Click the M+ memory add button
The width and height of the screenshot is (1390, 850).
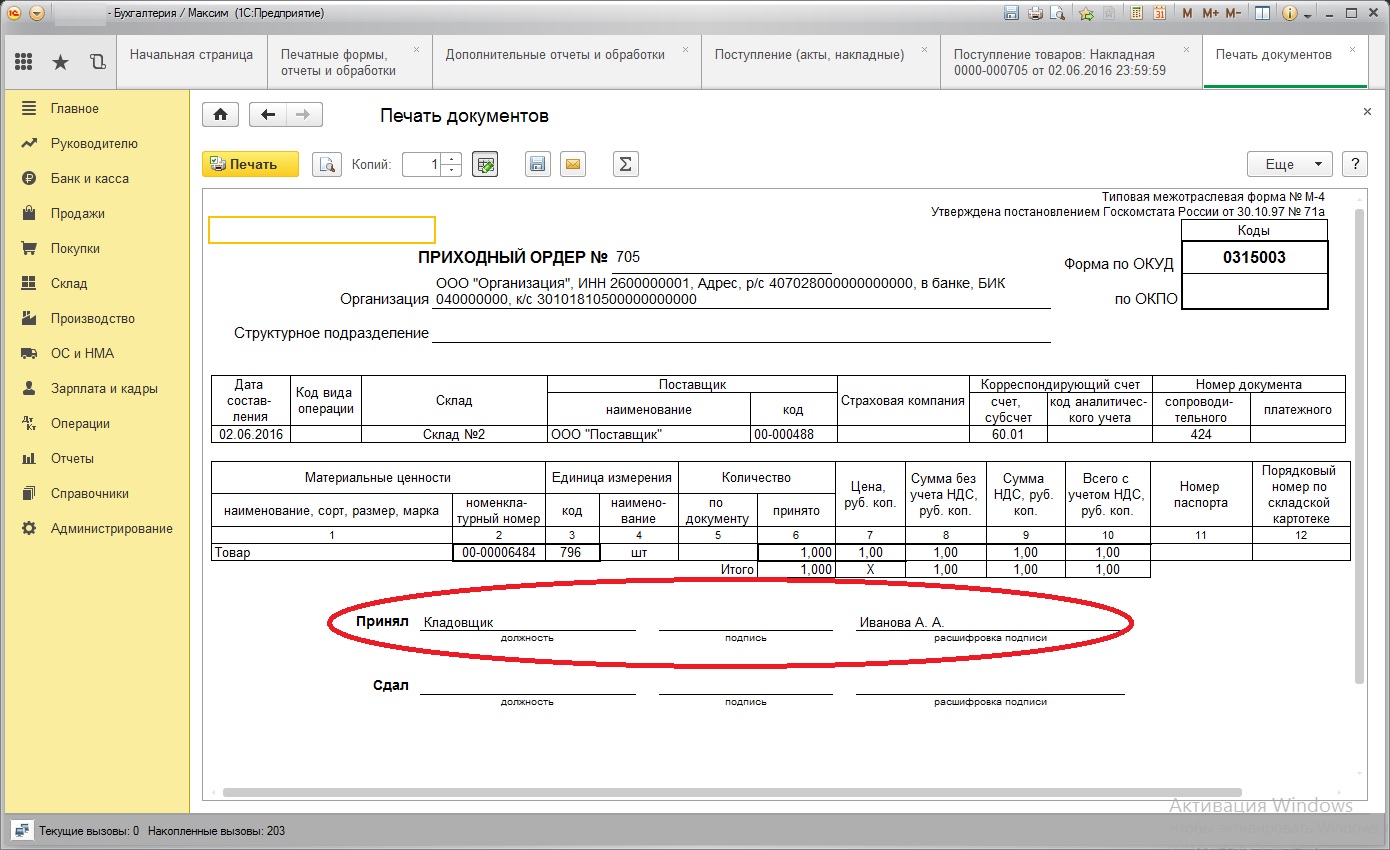point(1210,13)
